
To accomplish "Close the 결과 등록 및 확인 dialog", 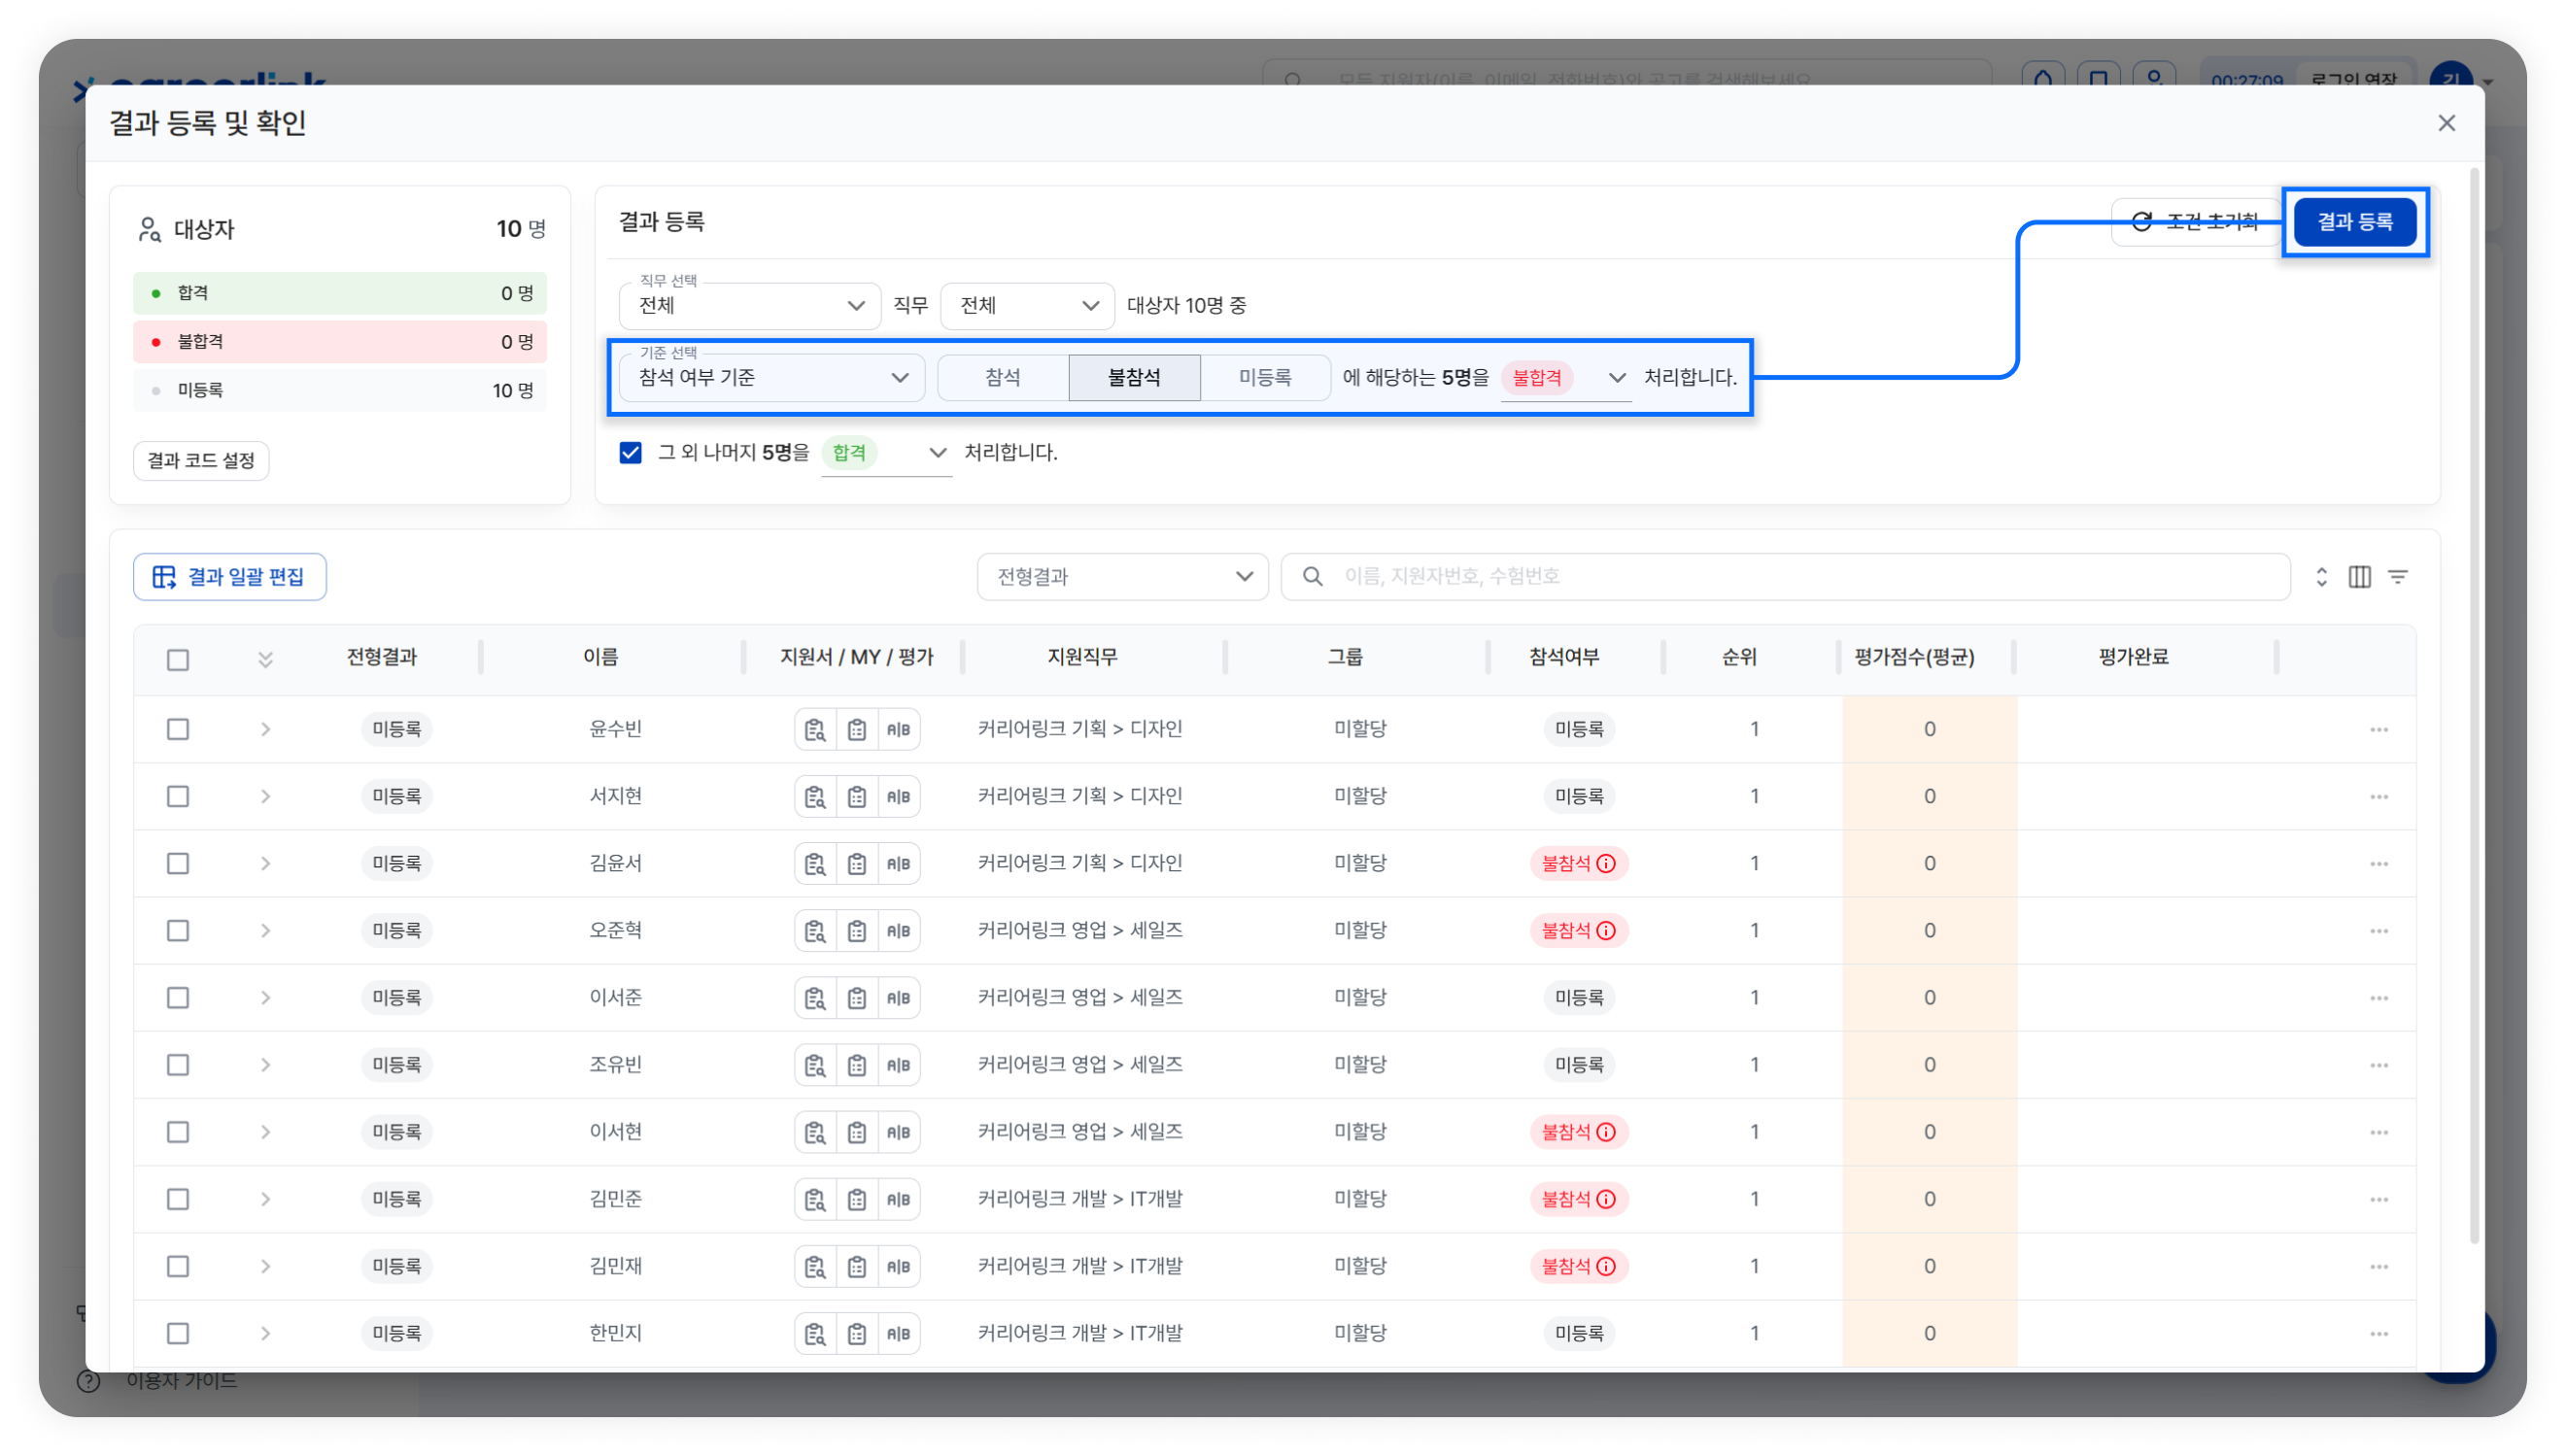I will (2446, 123).
